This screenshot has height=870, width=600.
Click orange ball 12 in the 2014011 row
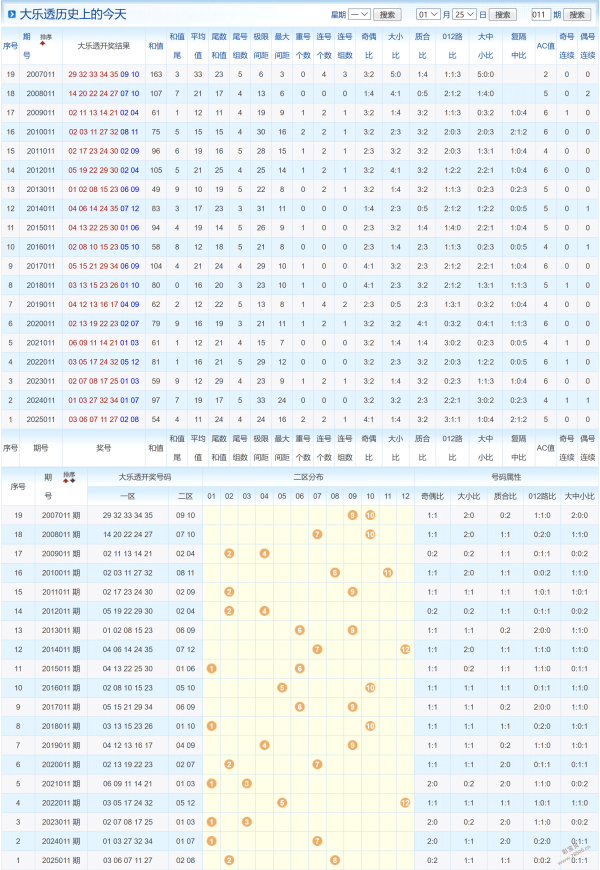[x=405, y=649]
